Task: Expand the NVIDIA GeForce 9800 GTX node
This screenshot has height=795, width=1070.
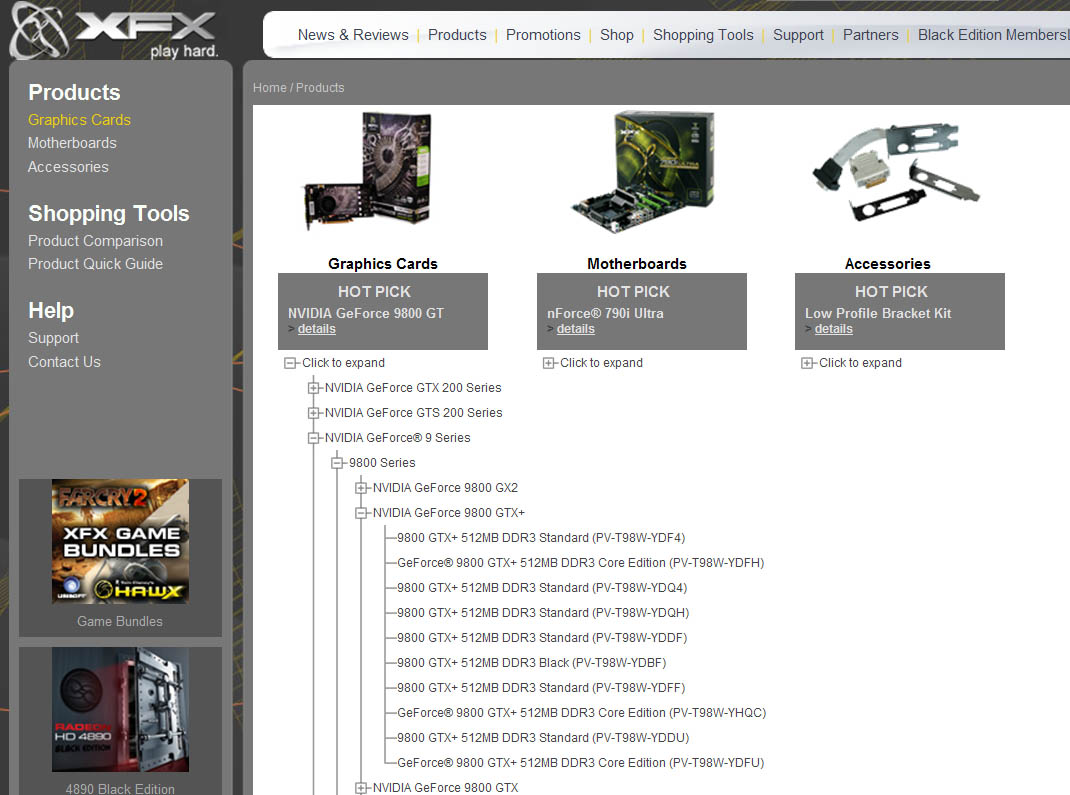Action: pyautogui.click(x=361, y=788)
